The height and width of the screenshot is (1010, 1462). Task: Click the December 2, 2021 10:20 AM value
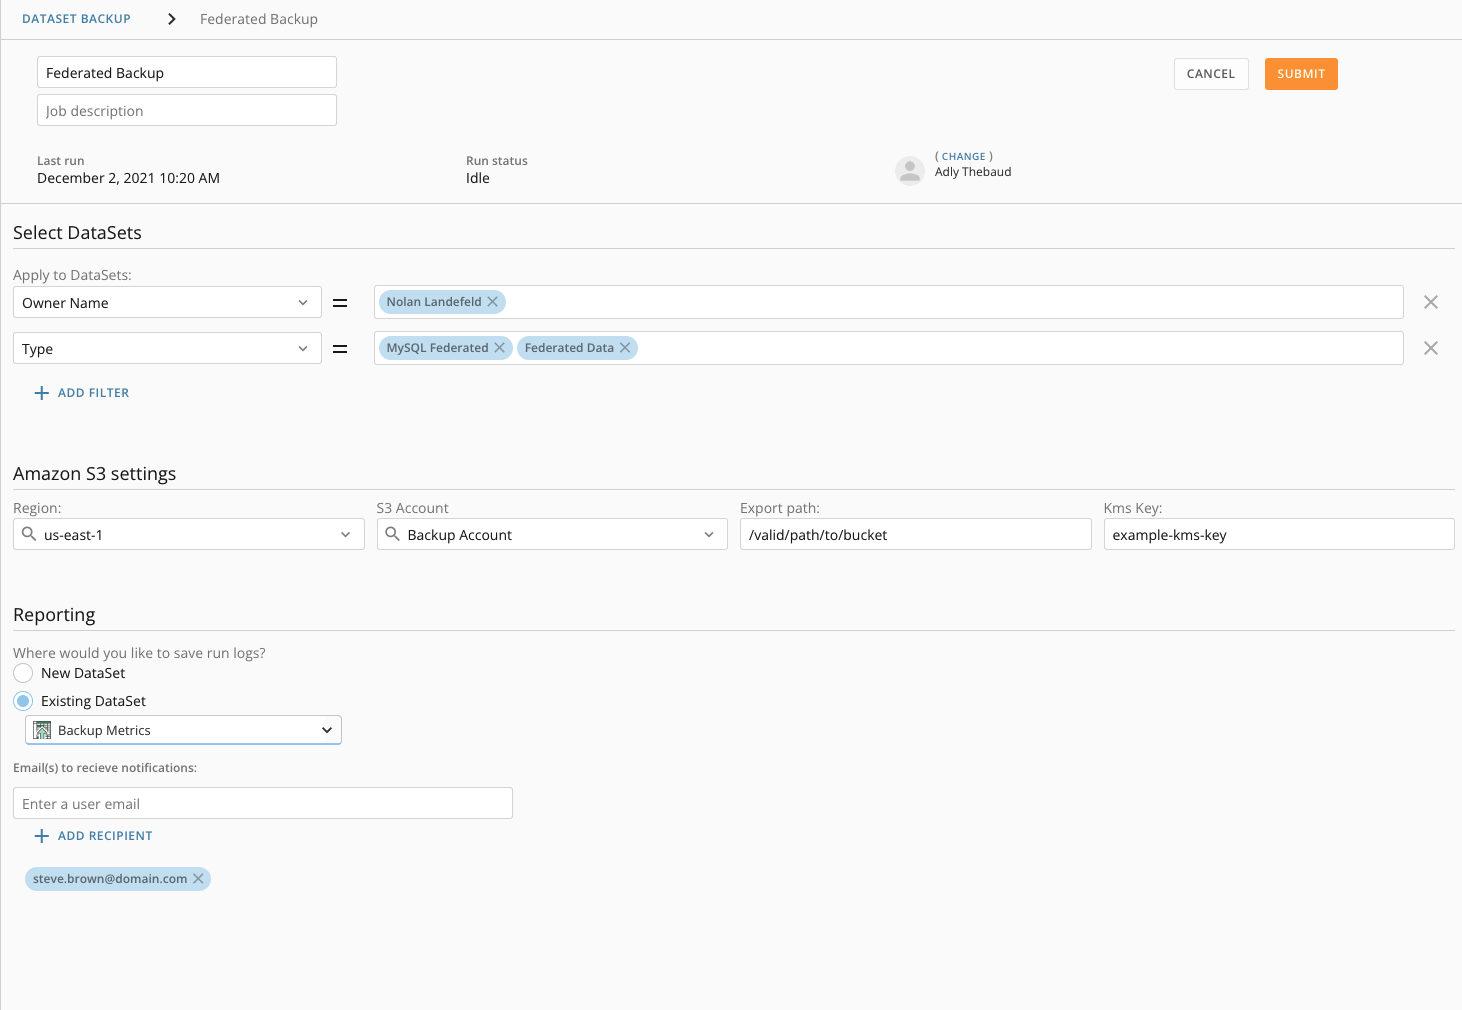[x=128, y=178]
